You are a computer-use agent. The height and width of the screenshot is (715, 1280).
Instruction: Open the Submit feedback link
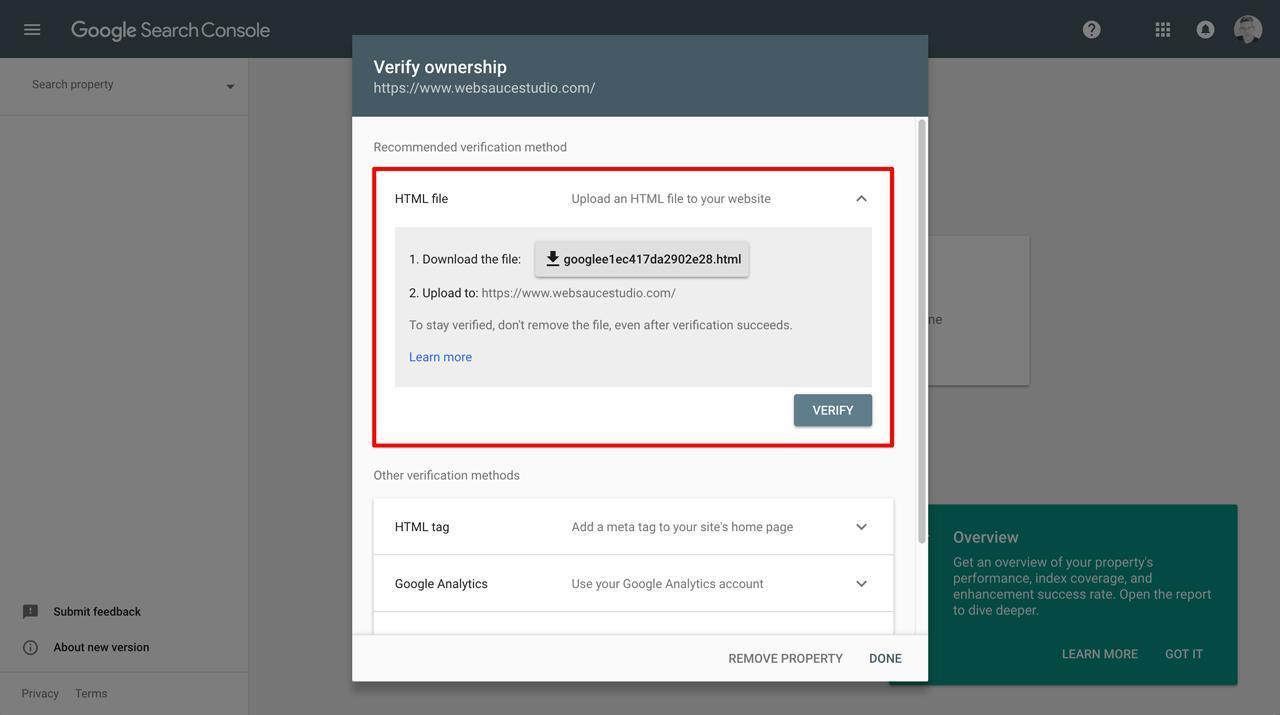pos(97,611)
